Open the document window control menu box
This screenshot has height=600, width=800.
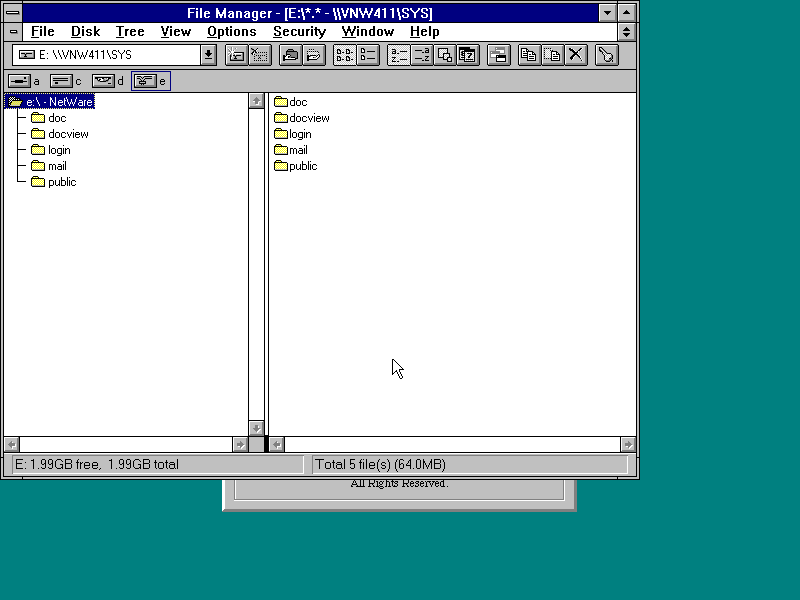13,32
